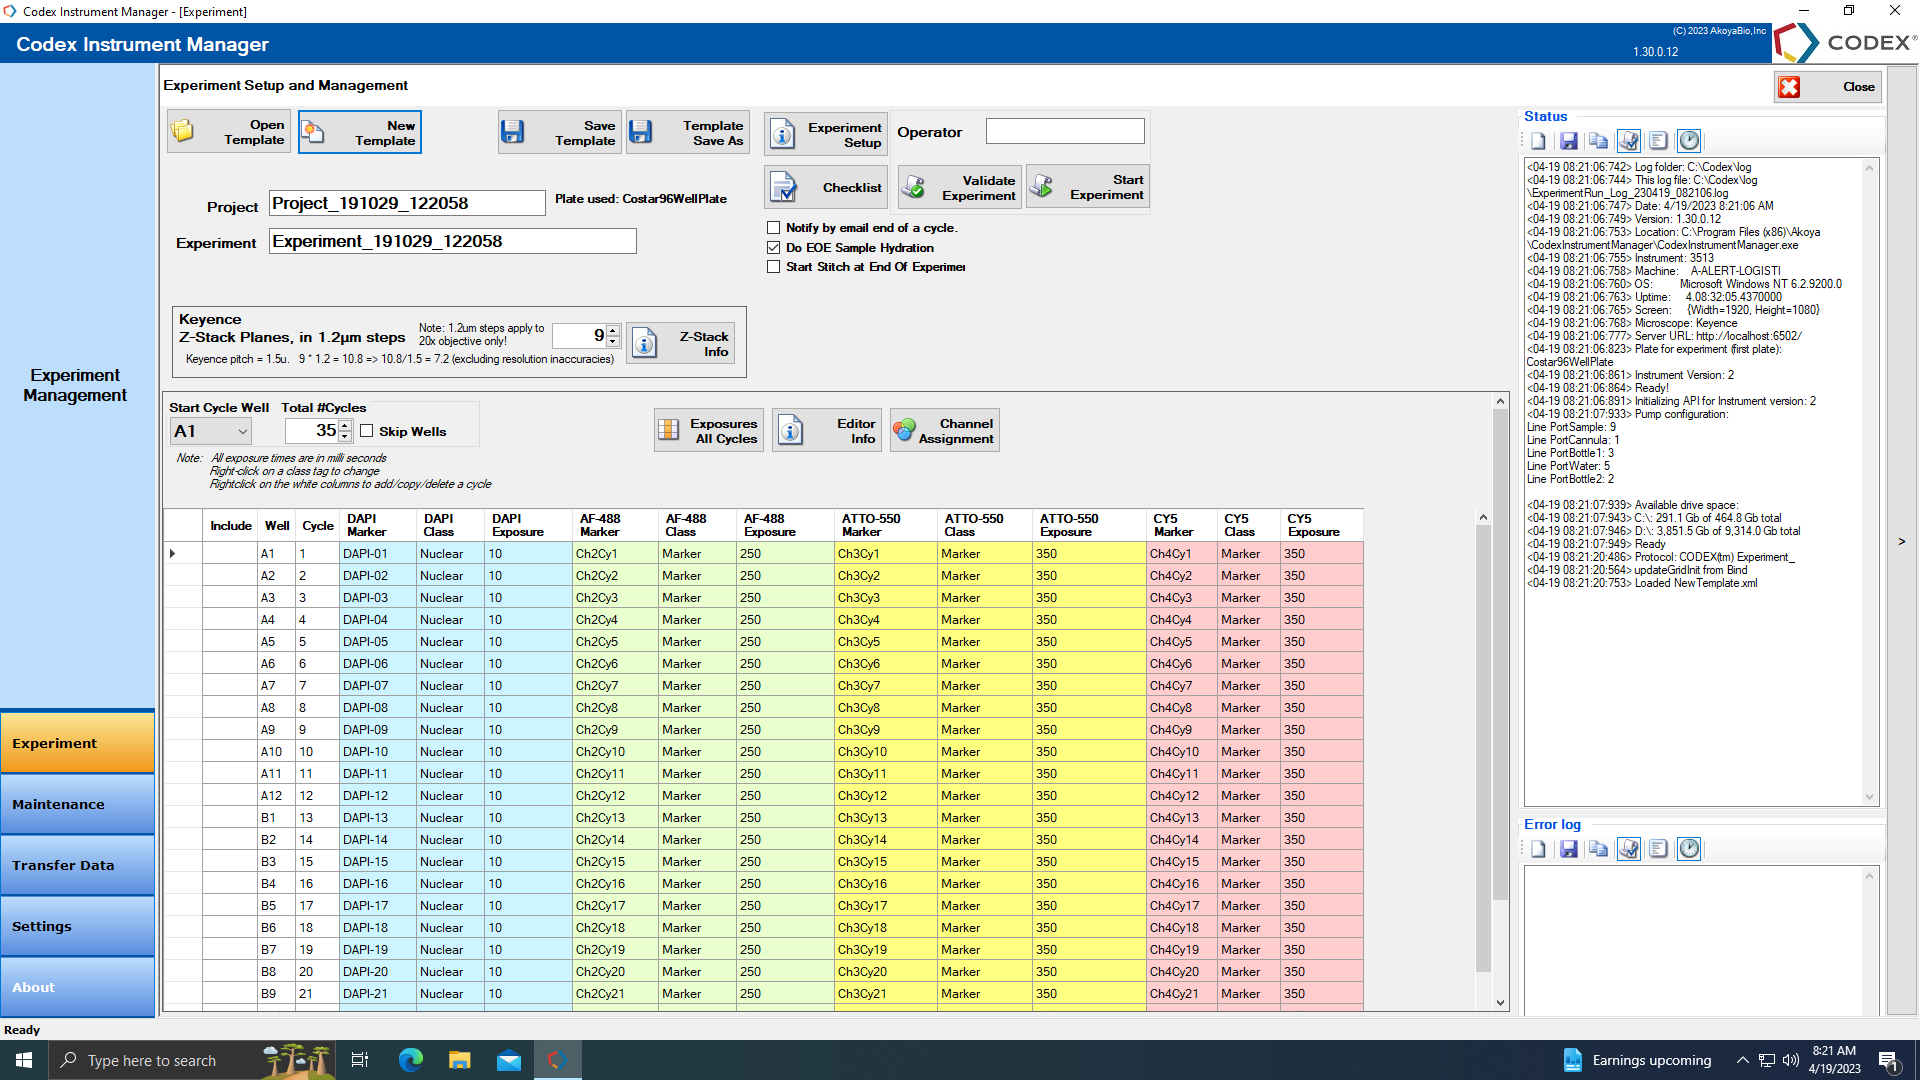1920x1080 pixels.
Task: Click the Operator text field
Action: [x=1064, y=132]
